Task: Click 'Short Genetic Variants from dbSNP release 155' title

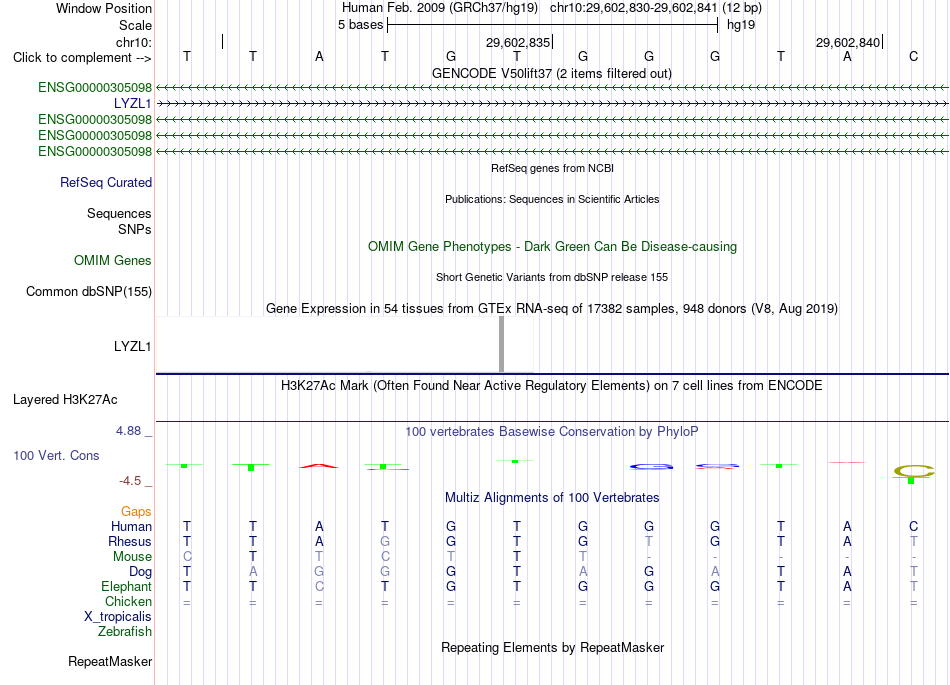Action: coord(552,277)
